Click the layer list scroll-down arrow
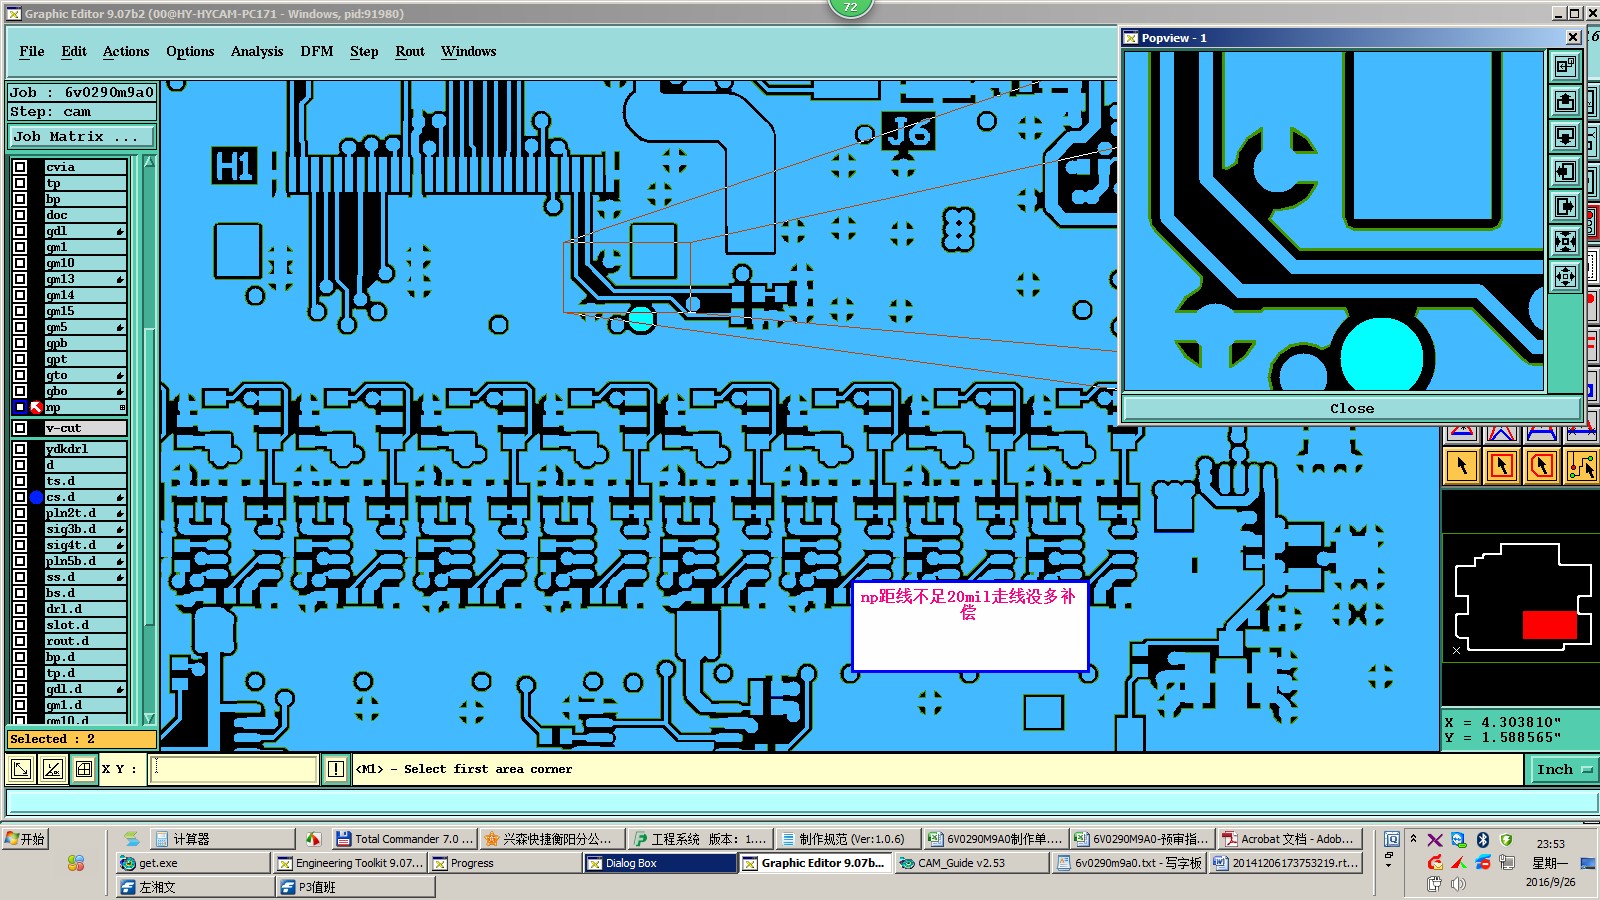This screenshot has width=1600, height=900. click(149, 718)
